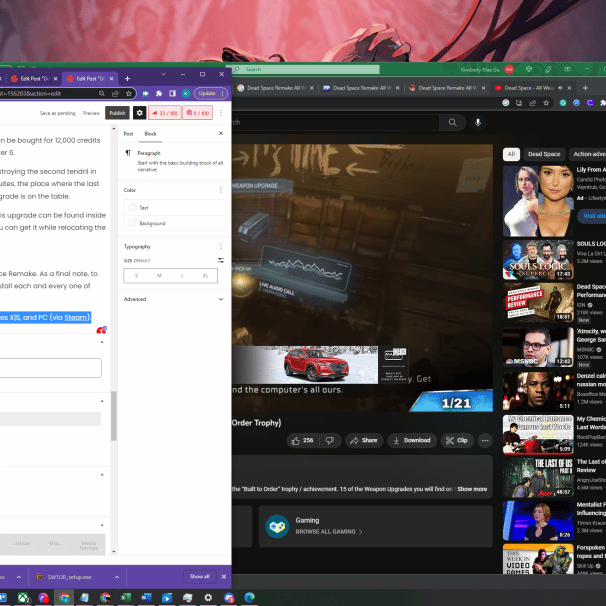Open Windows Settings gear on the taskbar
The height and width of the screenshot is (606, 606).
(208, 597)
